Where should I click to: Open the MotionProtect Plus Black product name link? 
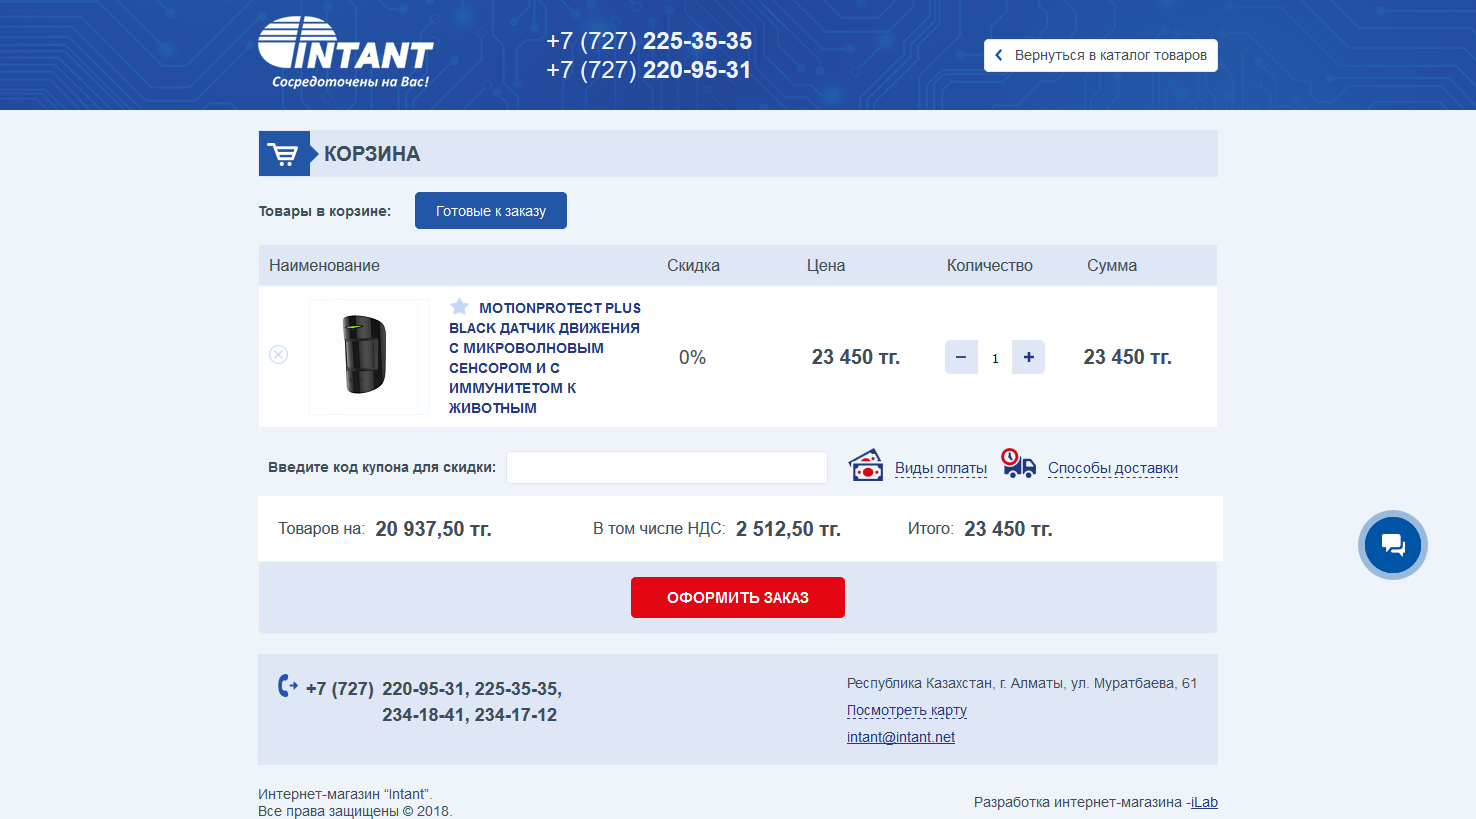tap(545, 357)
